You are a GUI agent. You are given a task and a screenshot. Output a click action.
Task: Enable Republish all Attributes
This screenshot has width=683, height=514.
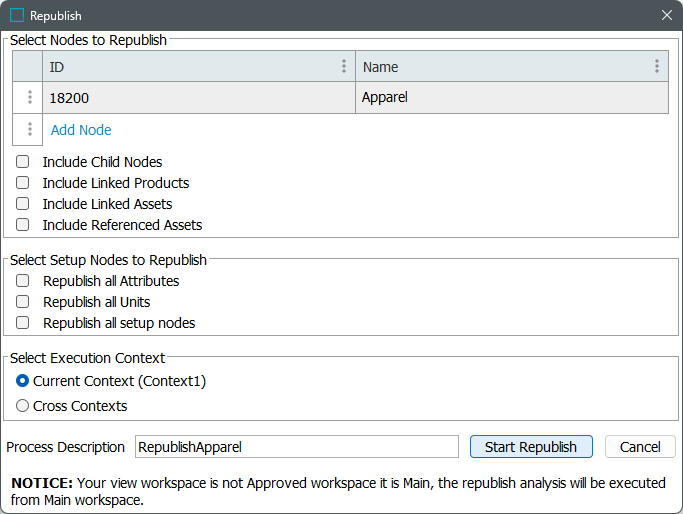click(23, 281)
